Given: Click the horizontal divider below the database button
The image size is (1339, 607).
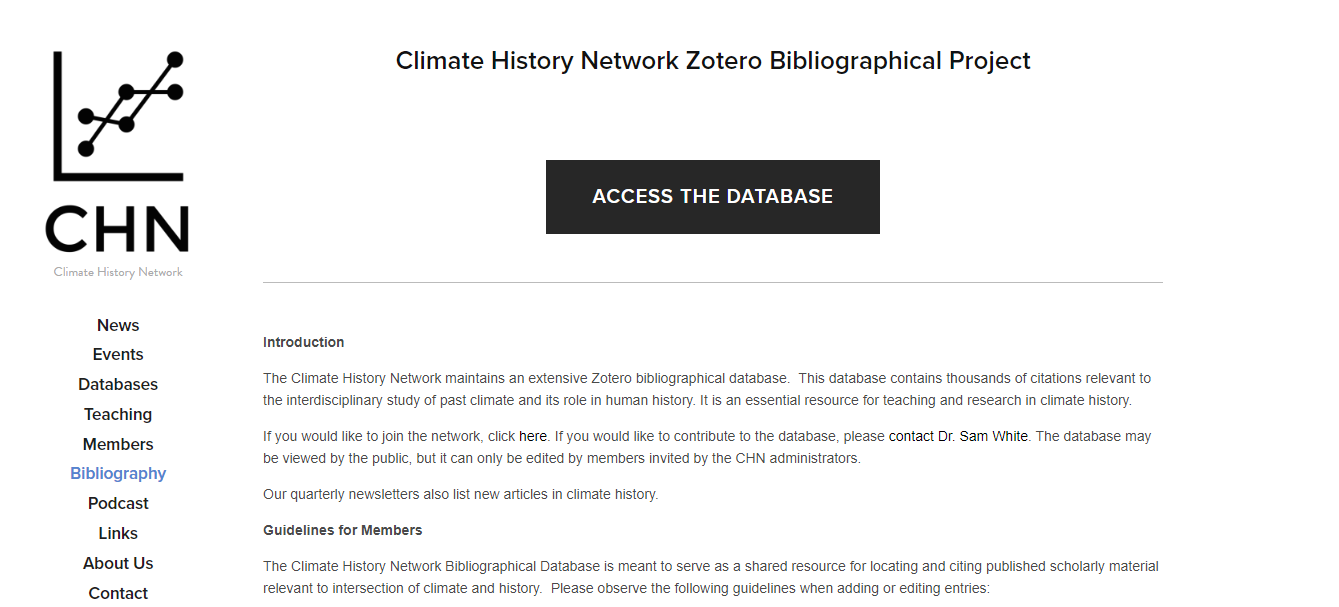Looking at the screenshot, I should coord(713,283).
